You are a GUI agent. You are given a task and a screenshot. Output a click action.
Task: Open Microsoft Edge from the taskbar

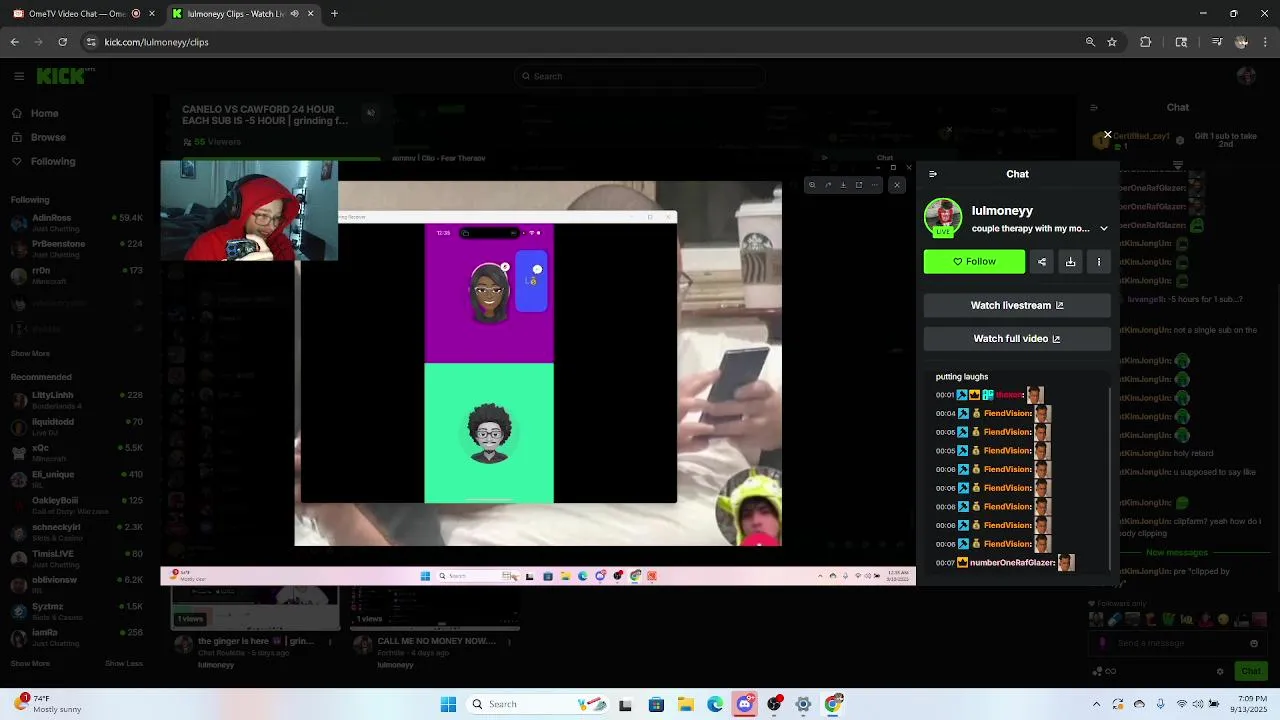(715, 704)
